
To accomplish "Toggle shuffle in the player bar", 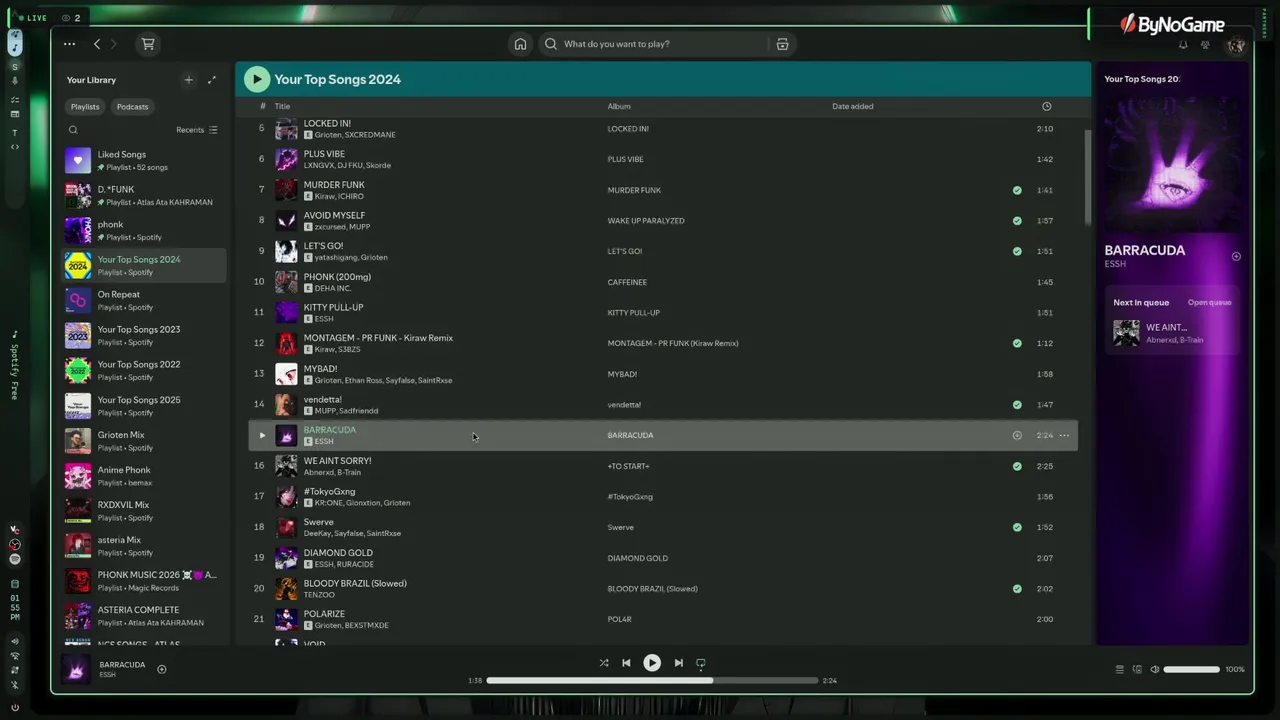I will pyautogui.click(x=604, y=663).
